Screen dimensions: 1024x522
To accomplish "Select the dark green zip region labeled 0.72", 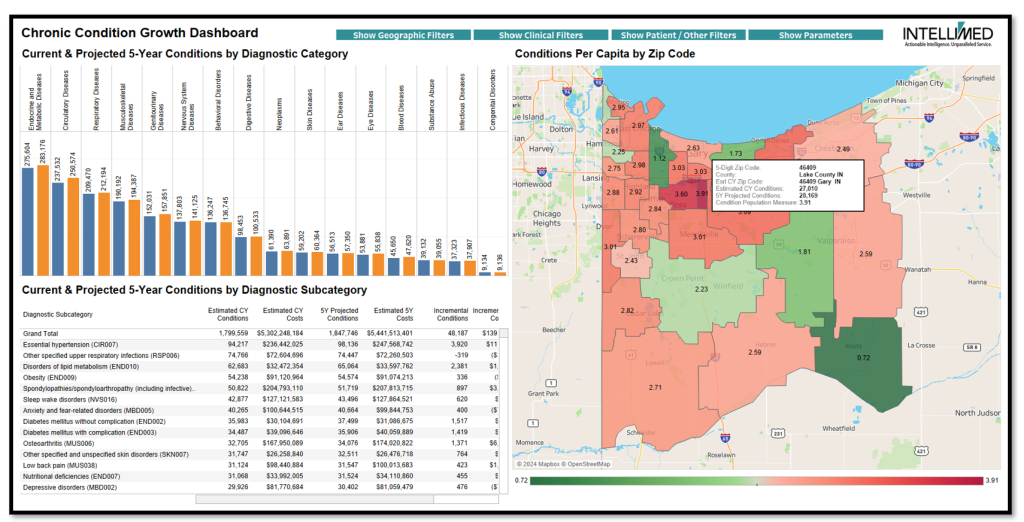I will tap(863, 358).
